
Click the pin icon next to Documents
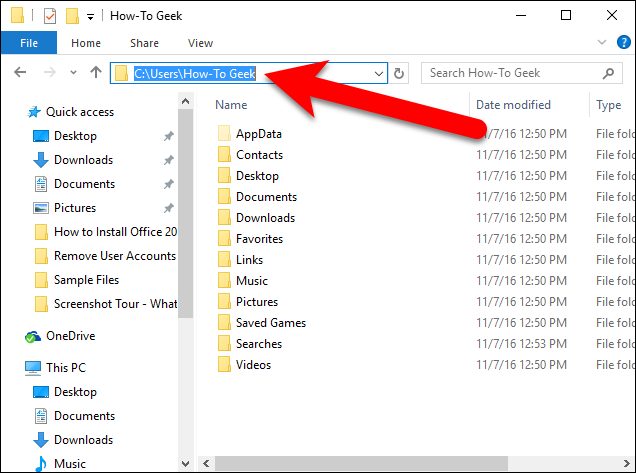pyautogui.click(x=169, y=184)
